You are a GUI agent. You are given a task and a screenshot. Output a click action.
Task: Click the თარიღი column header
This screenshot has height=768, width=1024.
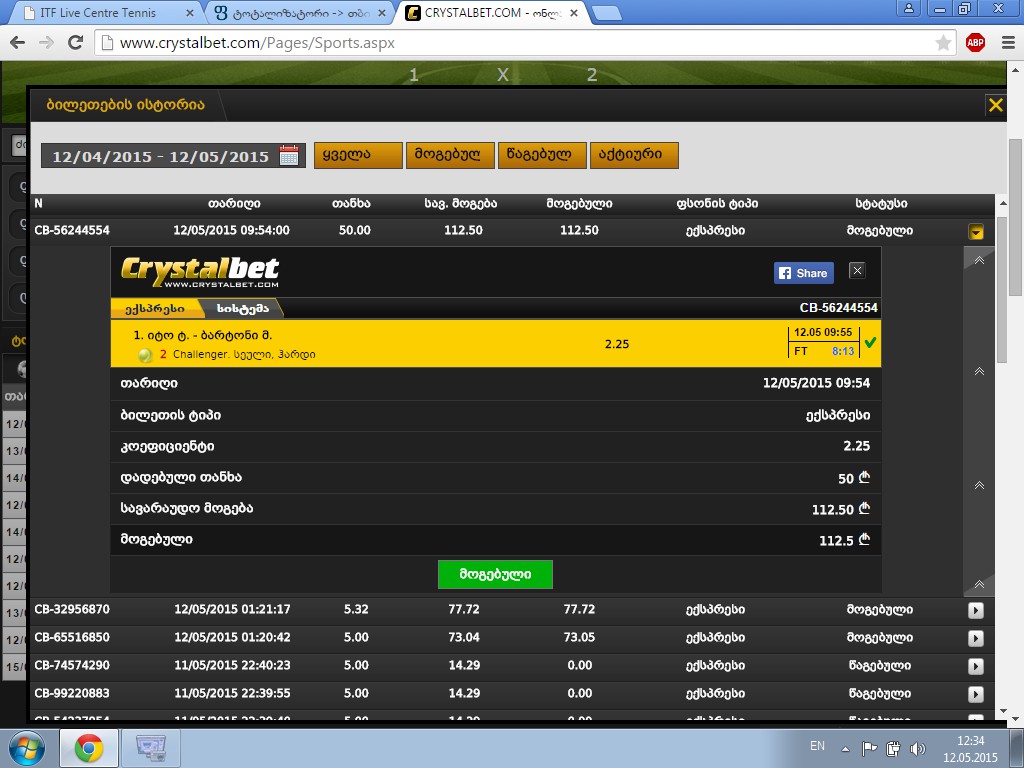pos(234,204)
